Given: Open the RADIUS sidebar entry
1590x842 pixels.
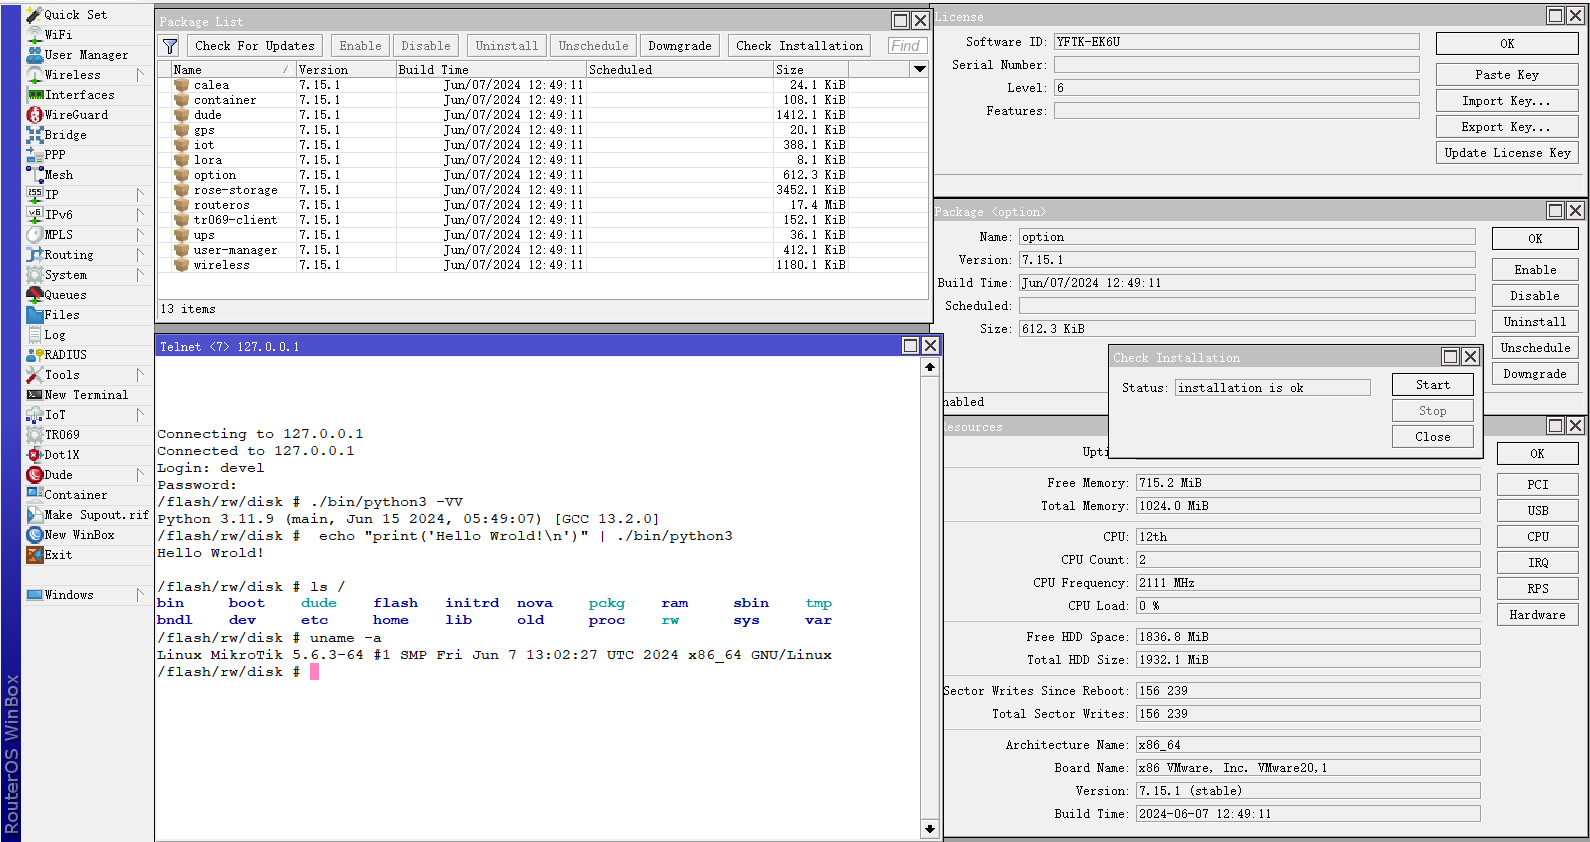Looking at the screenshot, I should click(x=65, y=355).
